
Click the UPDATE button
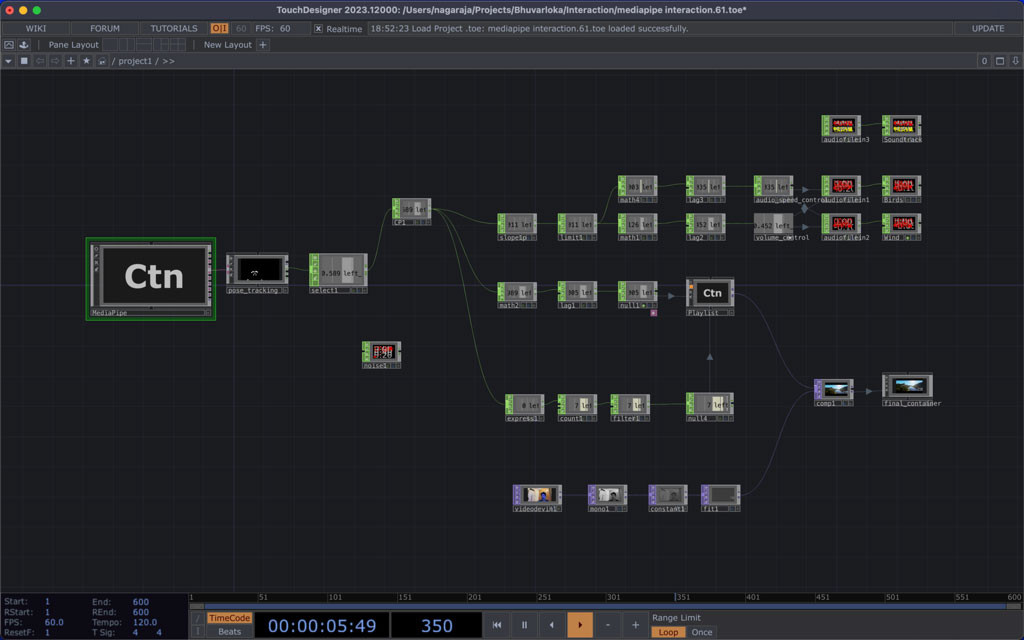point(987,29)
